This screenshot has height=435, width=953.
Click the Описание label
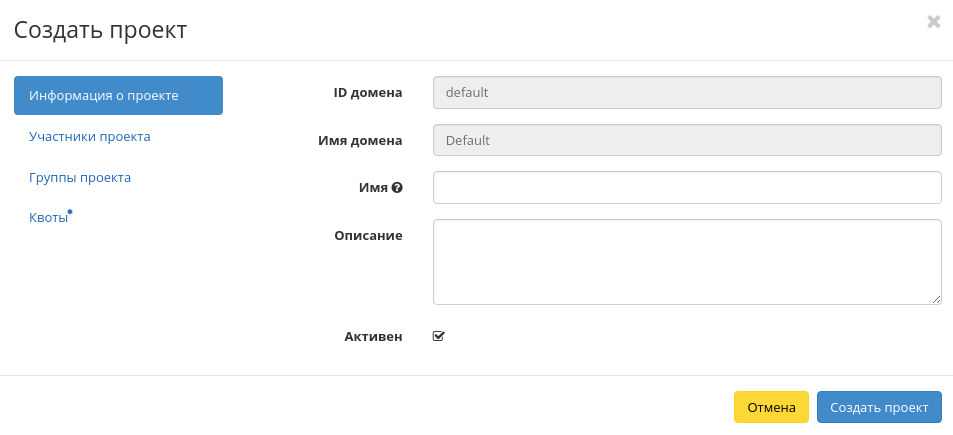[368, 235]
